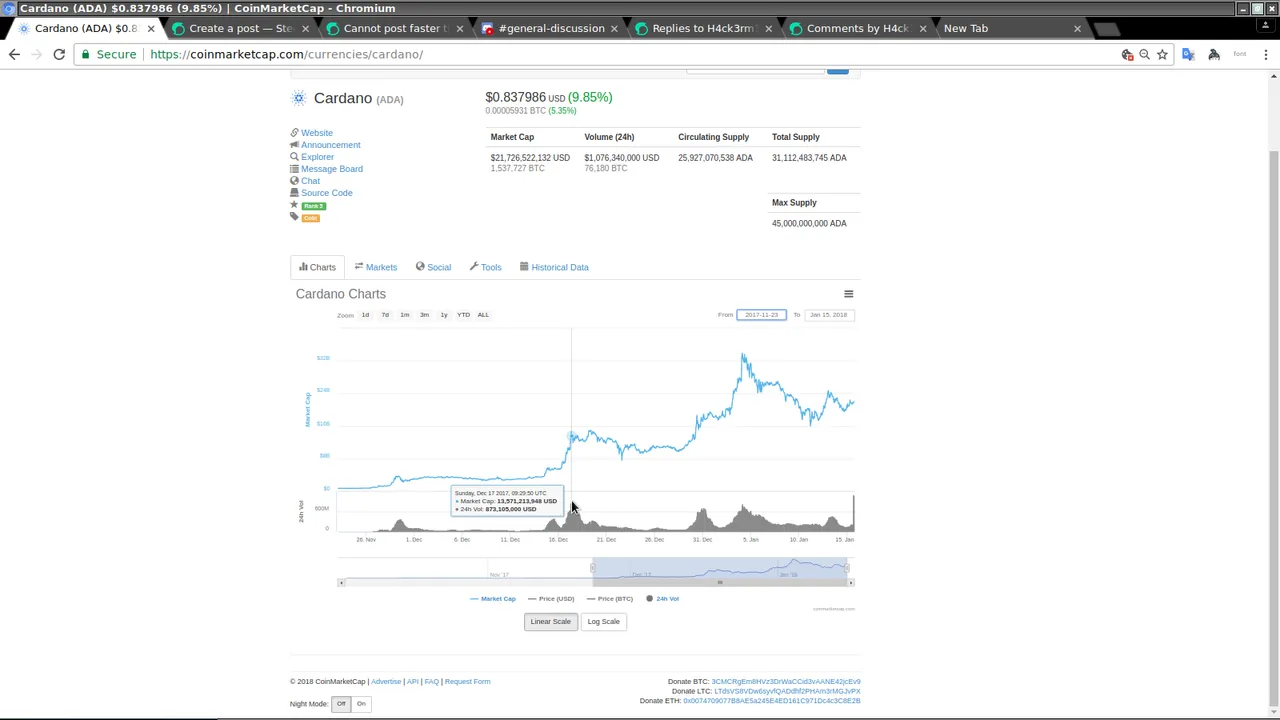1280x720 pixels.
Task: Open the Announcement link
Action: point(331,145)
